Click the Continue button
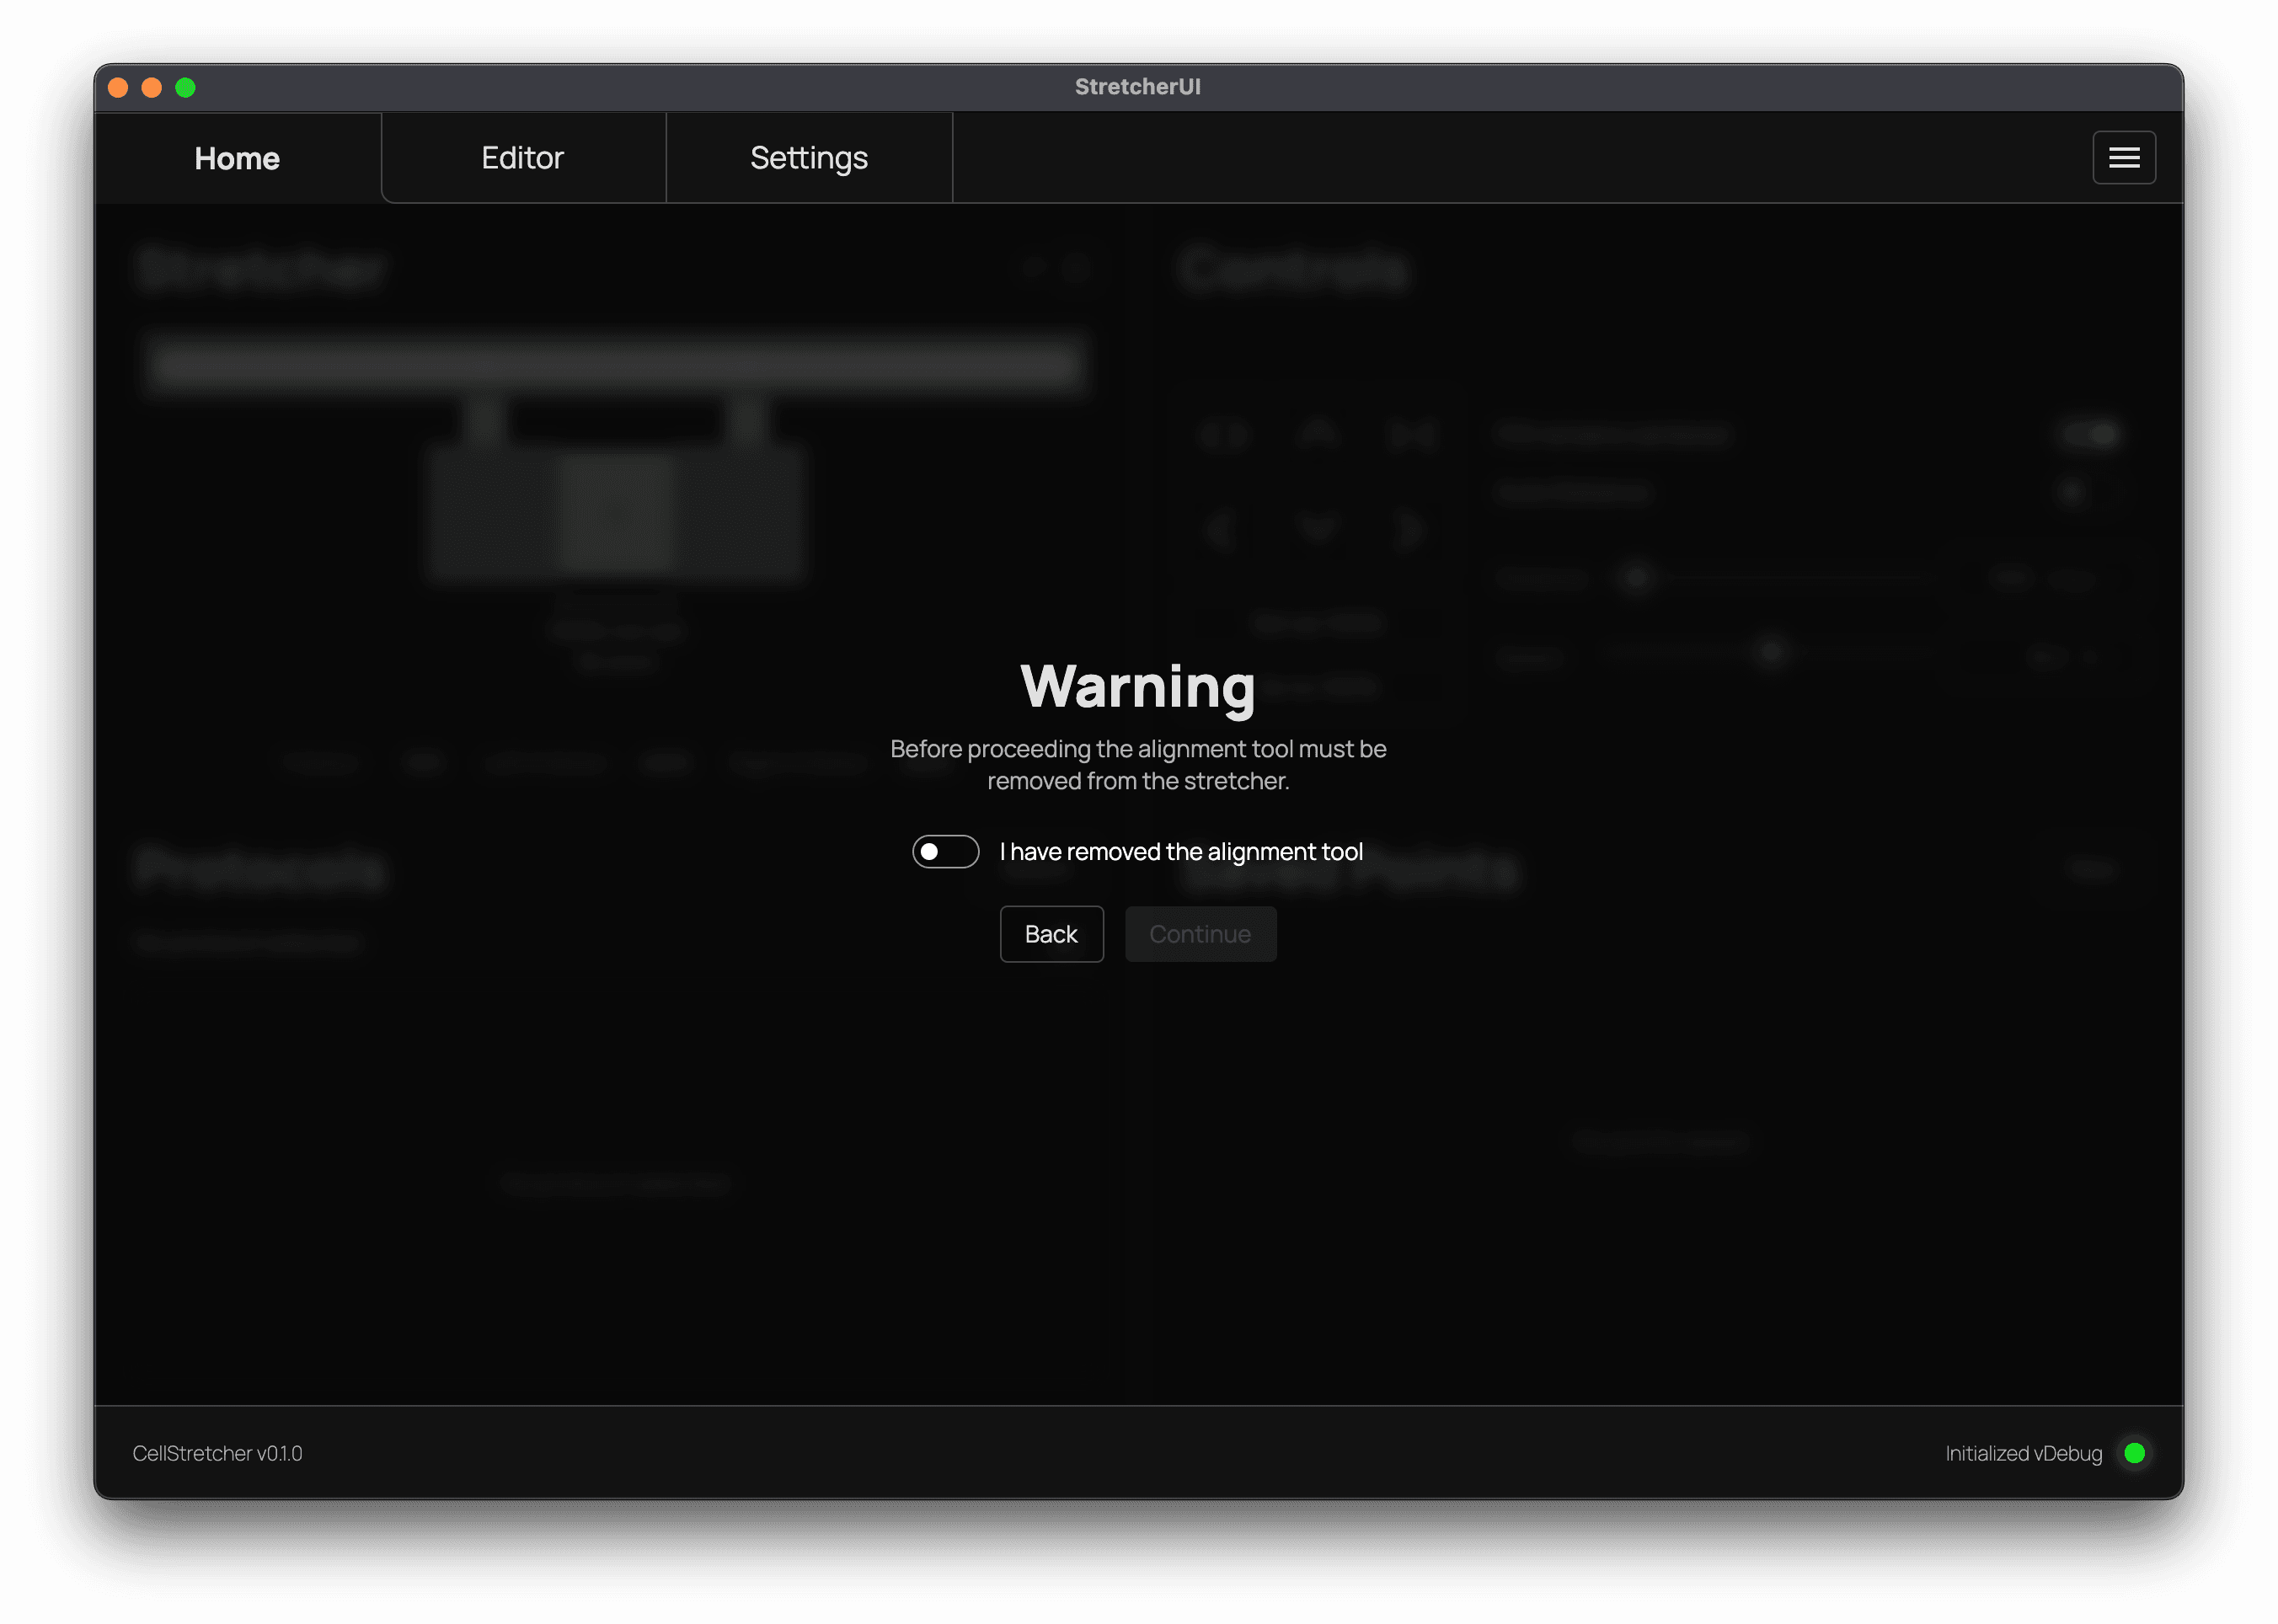Screen dimensions: 2278x1624 (x=1200, y=934)
